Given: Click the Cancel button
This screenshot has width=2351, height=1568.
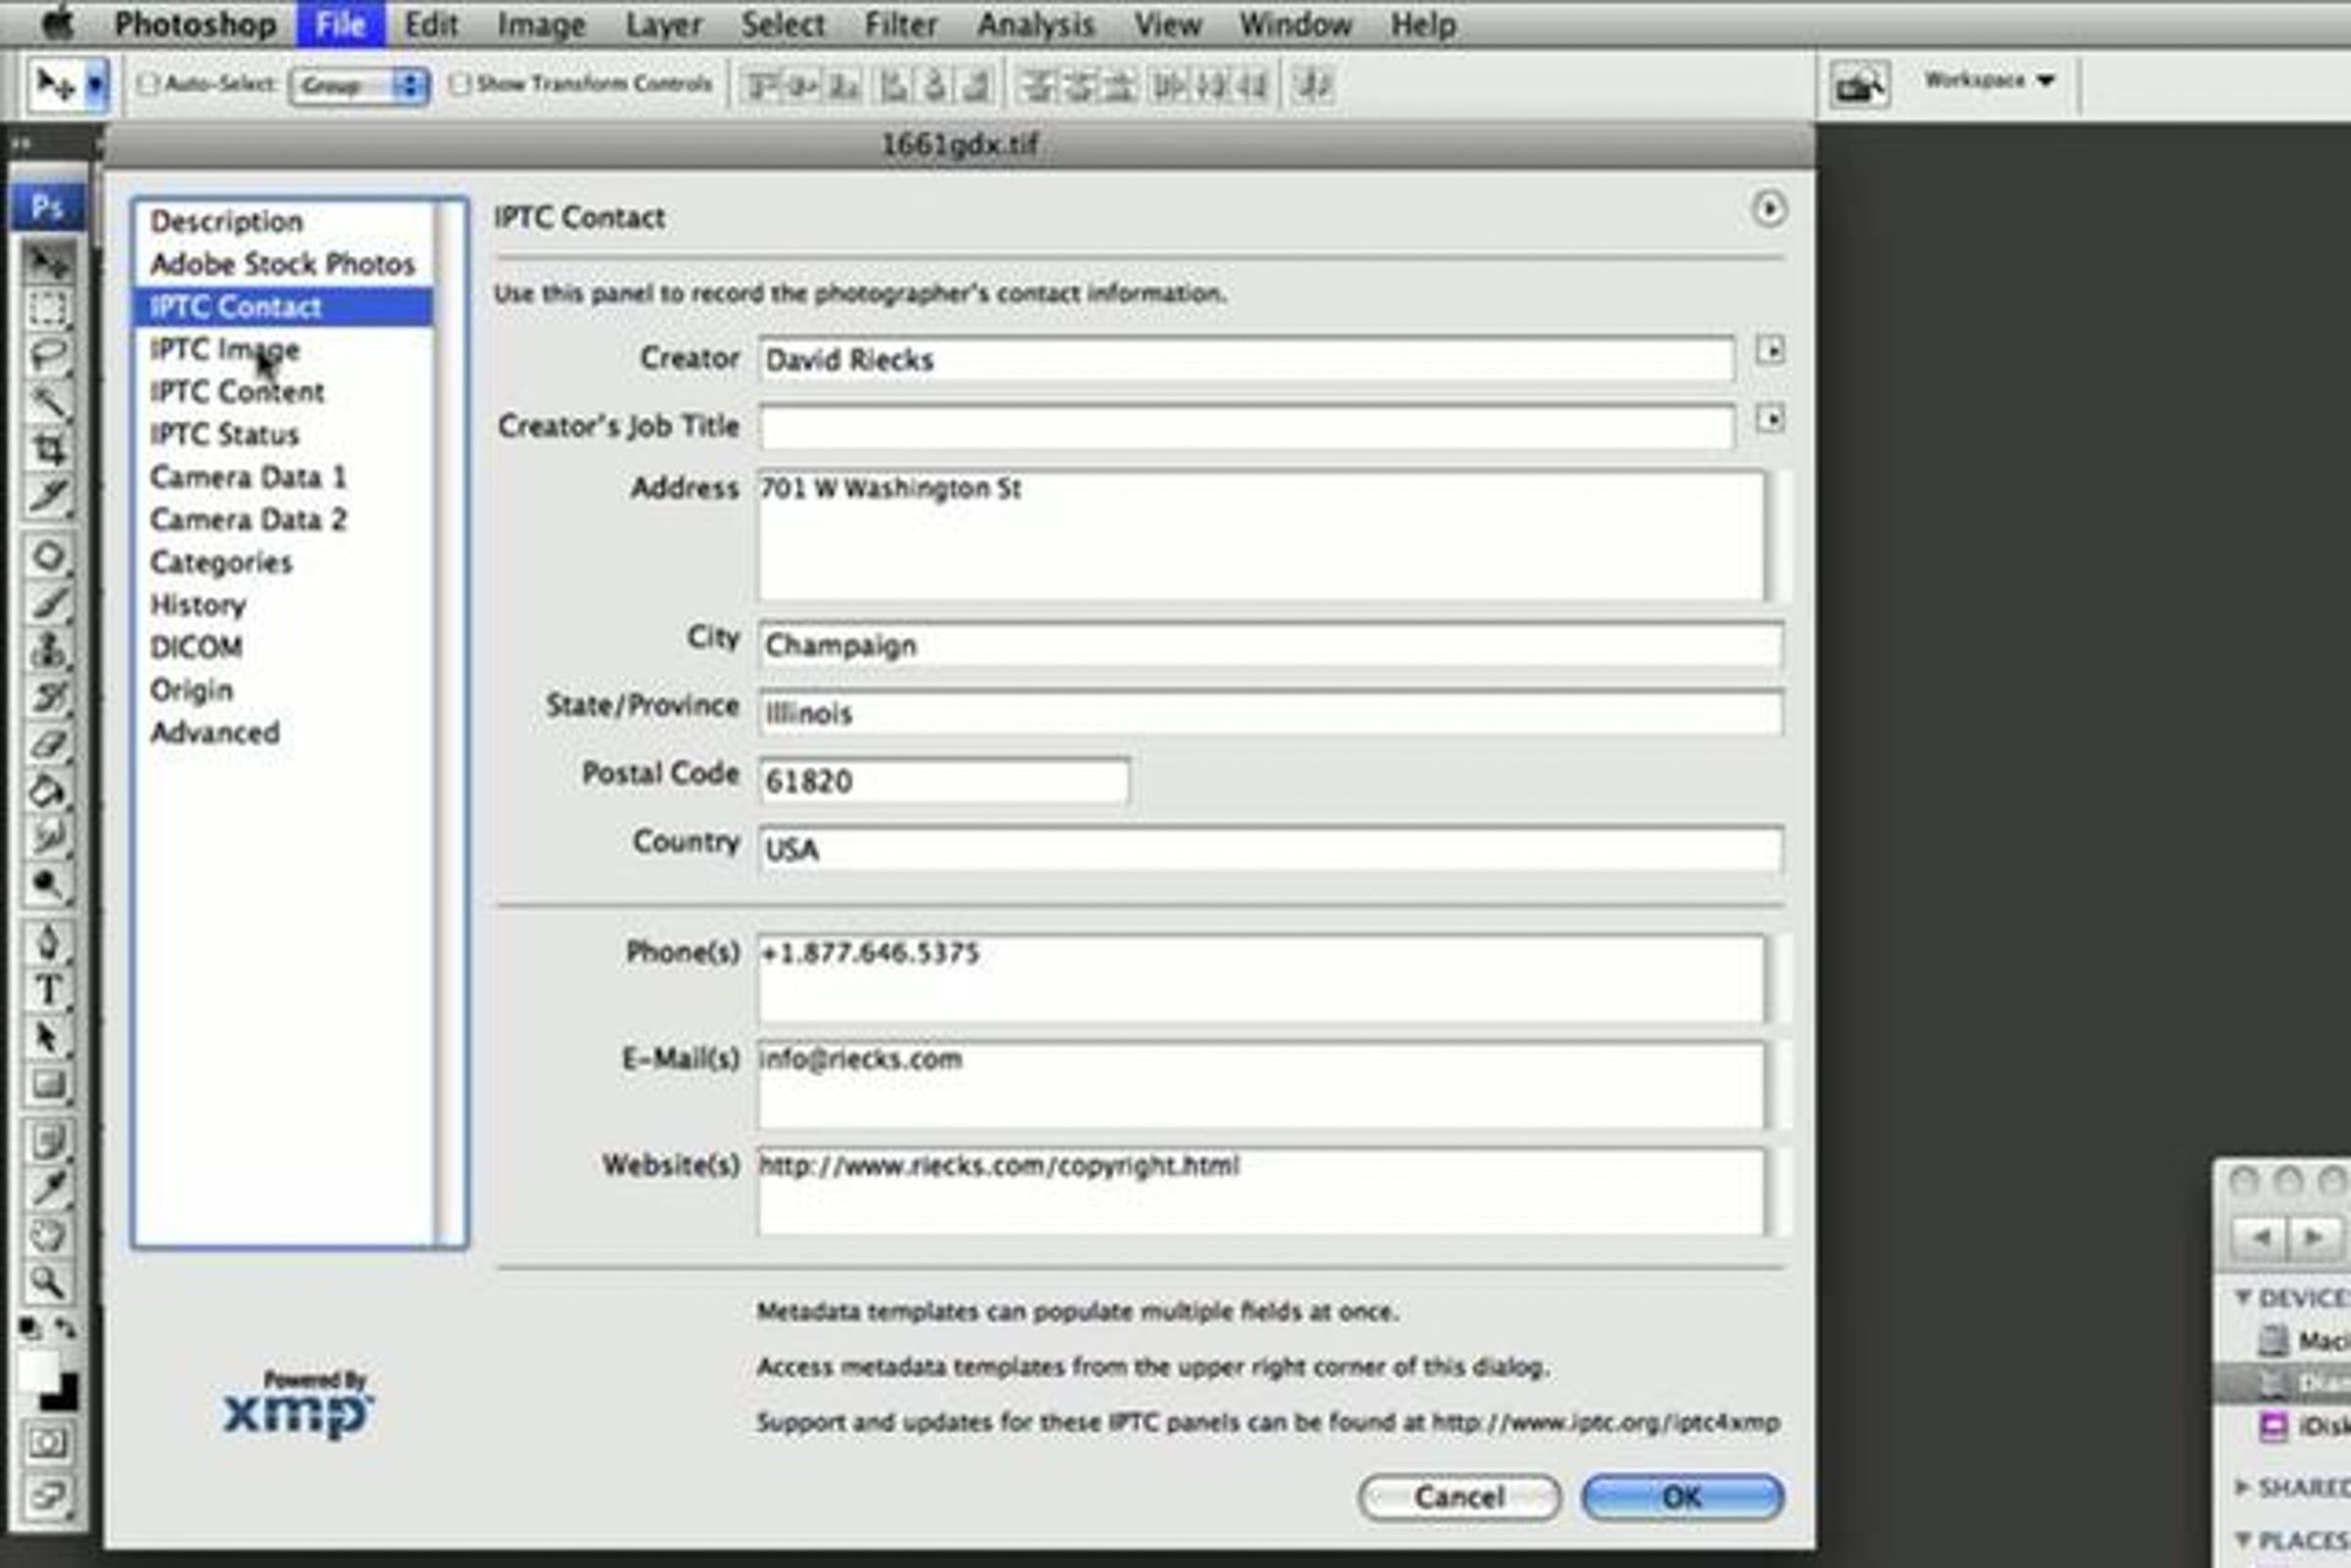Looking at the screenshot, I should click(1458, 1497).
